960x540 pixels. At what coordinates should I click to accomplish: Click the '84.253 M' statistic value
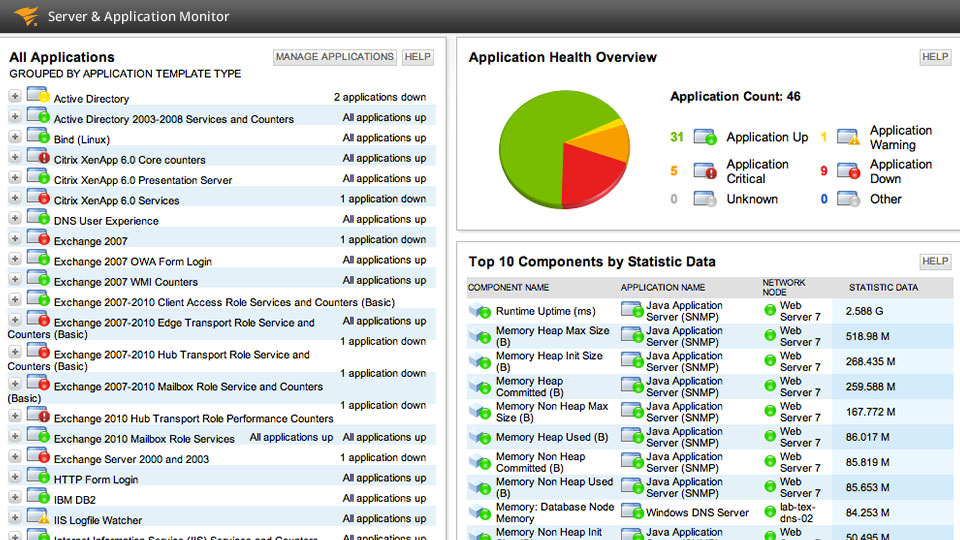point(867,512)
